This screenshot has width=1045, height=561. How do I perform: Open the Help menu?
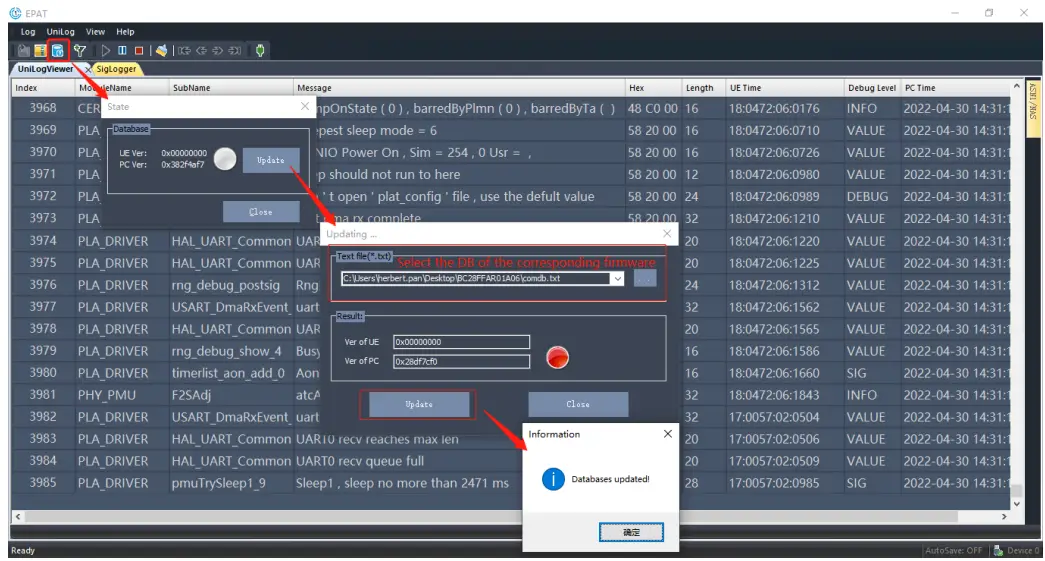coord(125,31)
